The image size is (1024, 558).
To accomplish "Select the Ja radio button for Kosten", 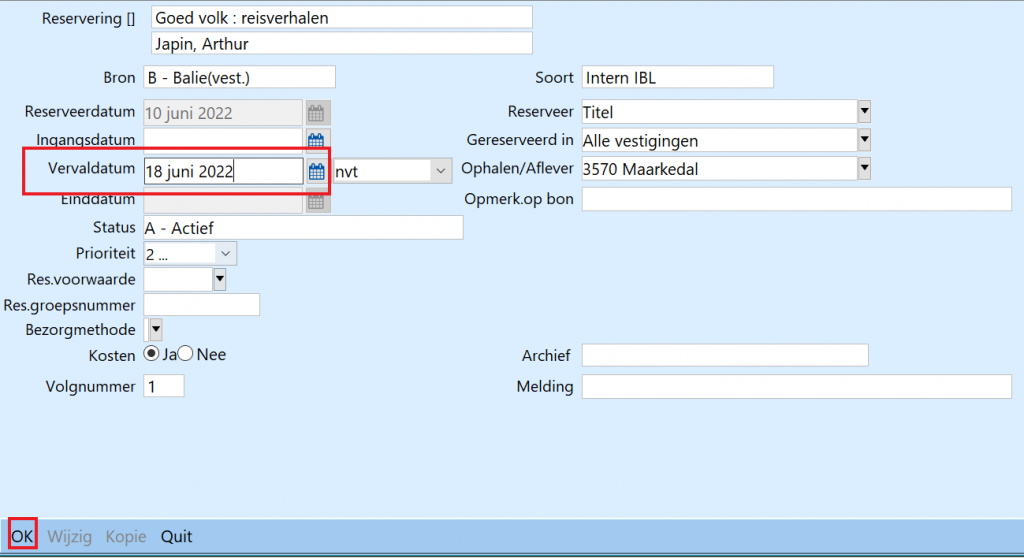I will pos(152,354).
